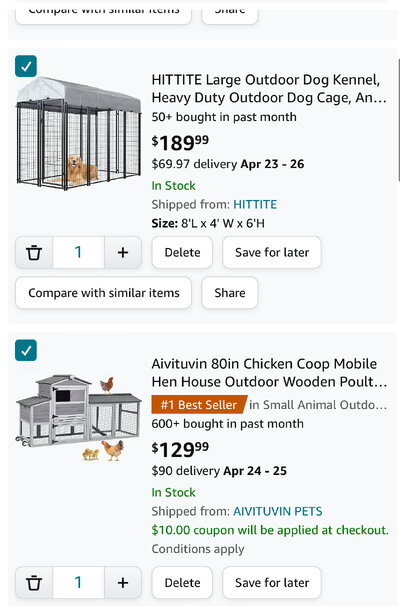Image resolution: width=400 pixels, height=606 pixels.
Task: Click plus icon to increase Dog Kennel quantity
Action: (x=123, y=252)
